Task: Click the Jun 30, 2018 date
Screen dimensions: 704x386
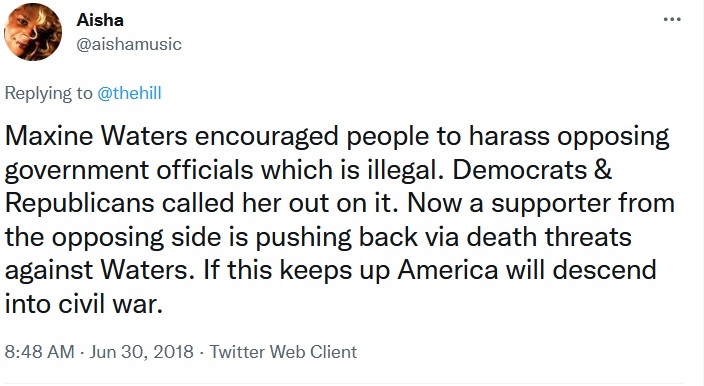Action: point(141,351)
